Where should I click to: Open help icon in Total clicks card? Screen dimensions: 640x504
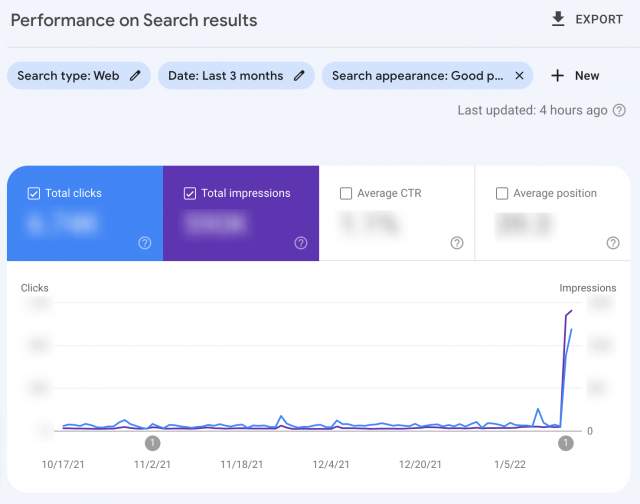(145, 243)
